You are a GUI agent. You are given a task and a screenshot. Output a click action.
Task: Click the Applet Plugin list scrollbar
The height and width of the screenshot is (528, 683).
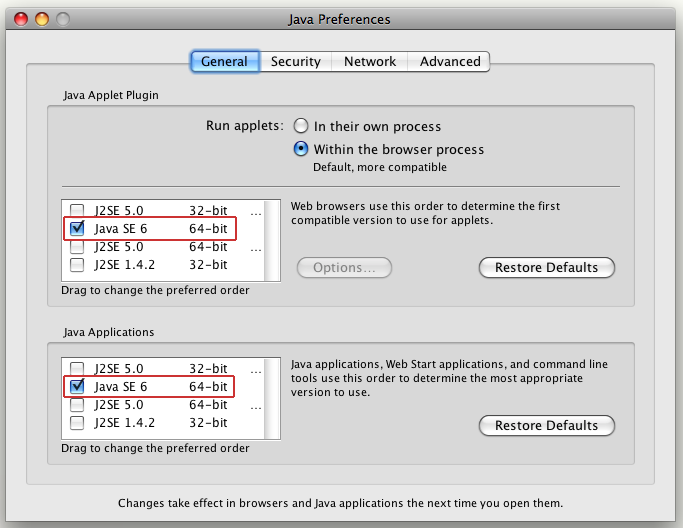(272, 240)
